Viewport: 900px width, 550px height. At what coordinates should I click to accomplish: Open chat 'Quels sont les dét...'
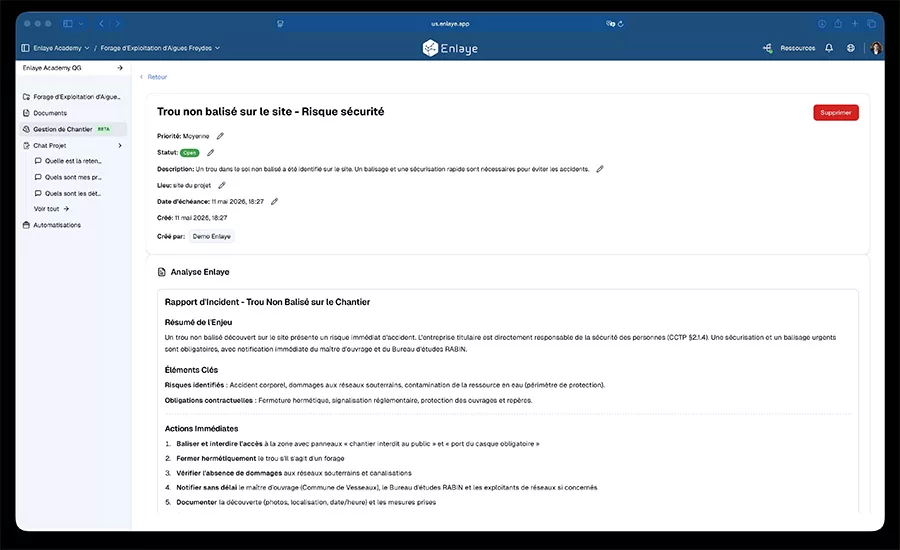[73, 193]
